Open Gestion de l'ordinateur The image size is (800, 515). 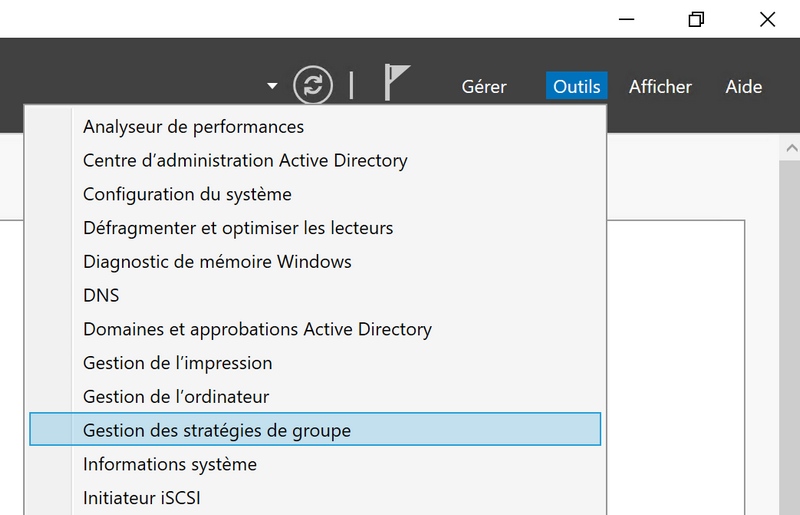click(176, 397)
